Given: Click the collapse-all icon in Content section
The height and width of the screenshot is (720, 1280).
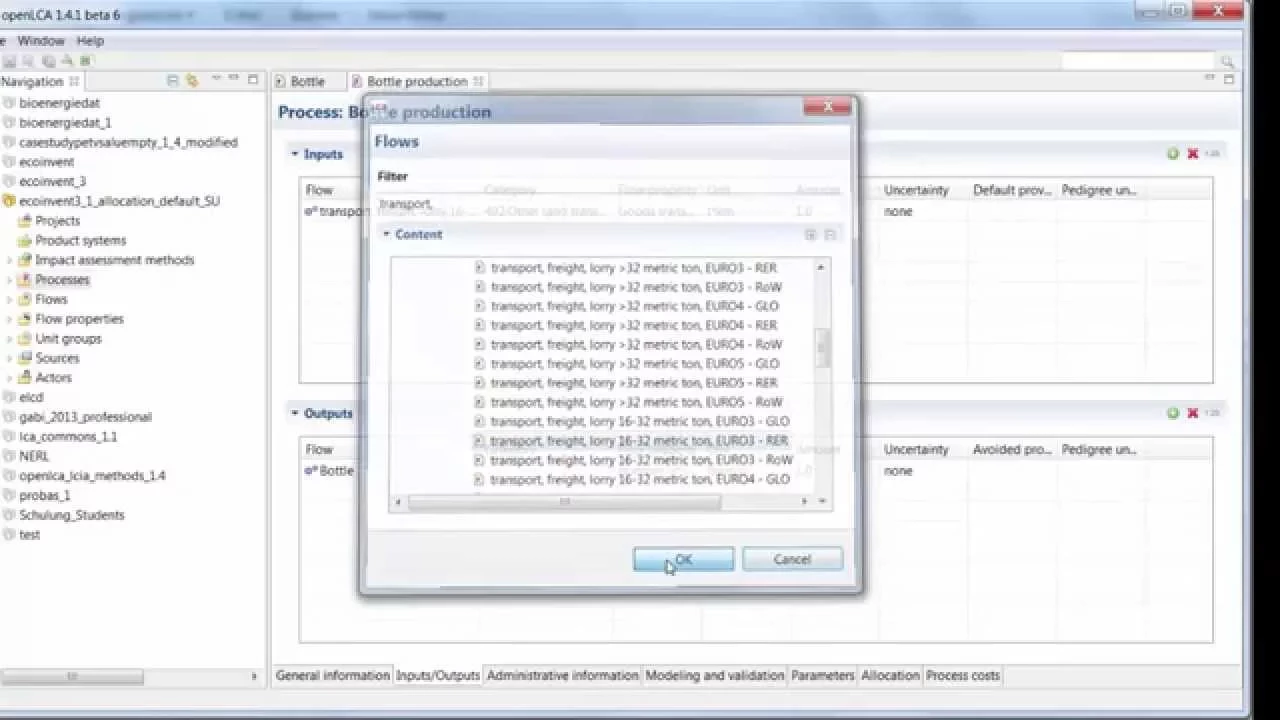Looking at the screenshot, I should click(x=829, y=235).
